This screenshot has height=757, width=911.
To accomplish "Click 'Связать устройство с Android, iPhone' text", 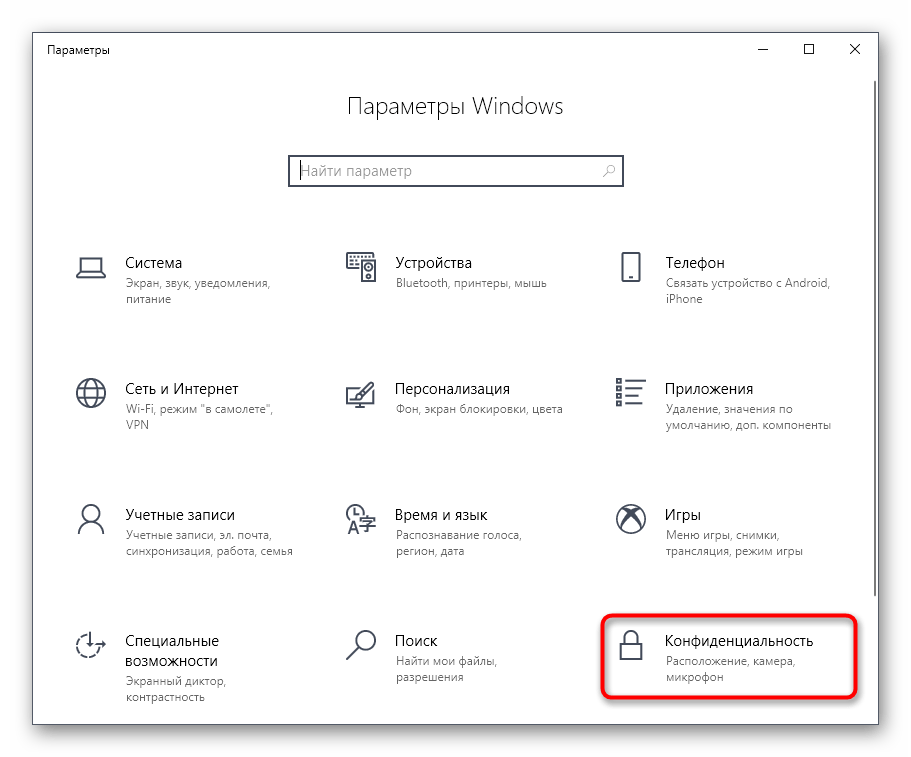I will [748, 290].
